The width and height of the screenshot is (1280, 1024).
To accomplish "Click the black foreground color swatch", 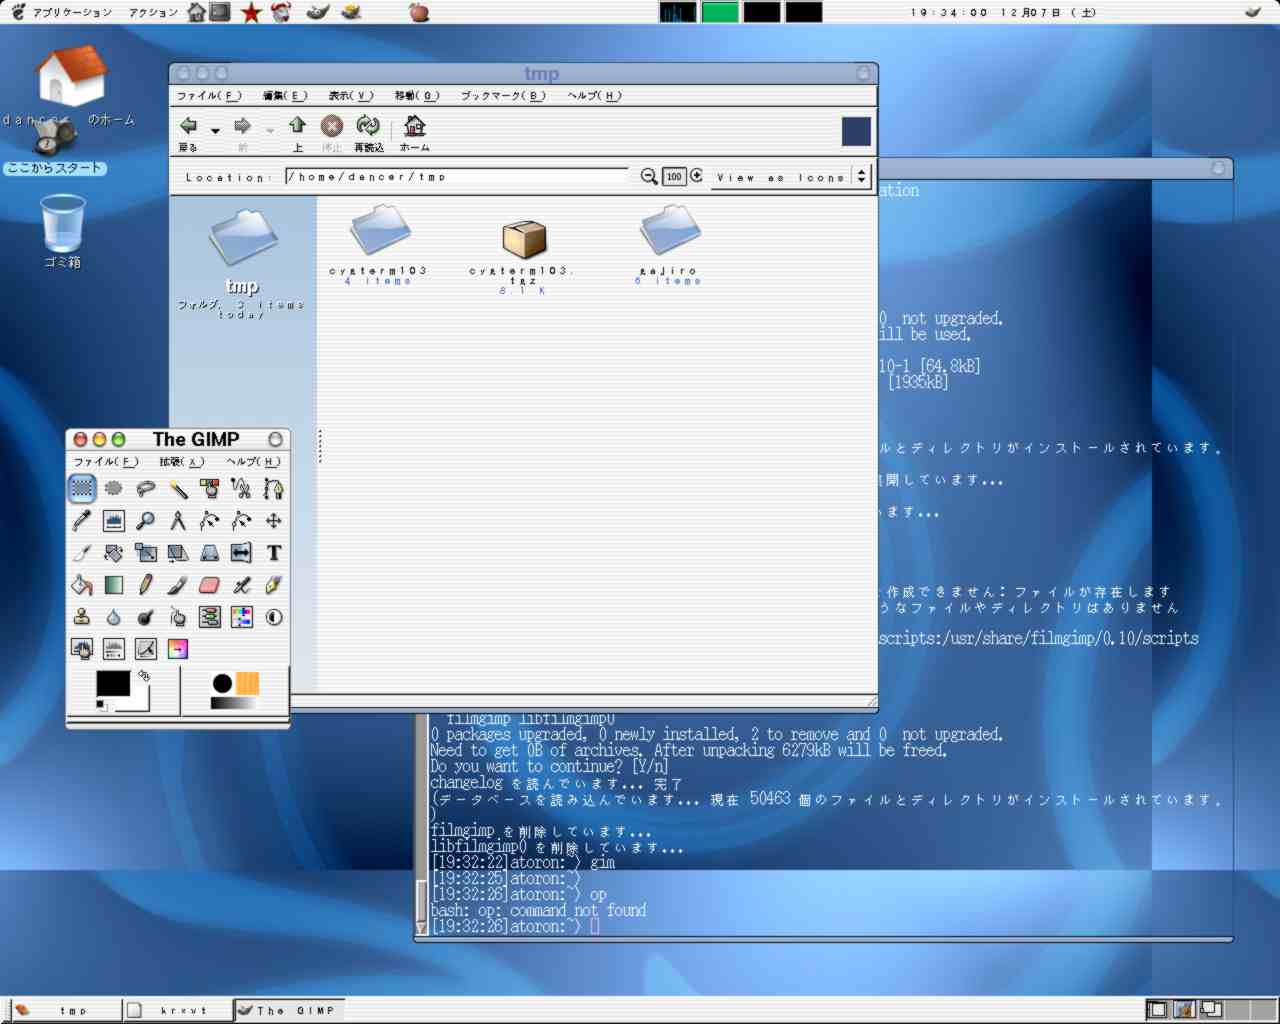I will [x=112, y=683].
